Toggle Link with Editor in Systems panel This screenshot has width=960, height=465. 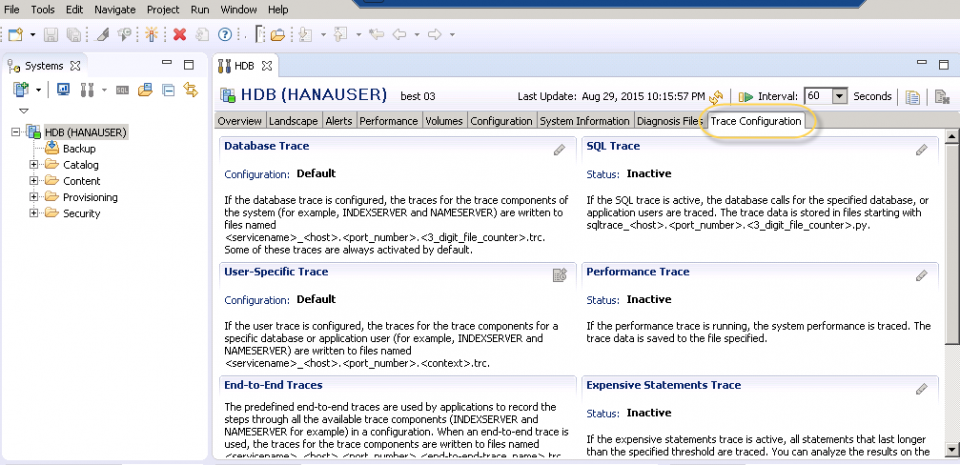tap(190, 90)
